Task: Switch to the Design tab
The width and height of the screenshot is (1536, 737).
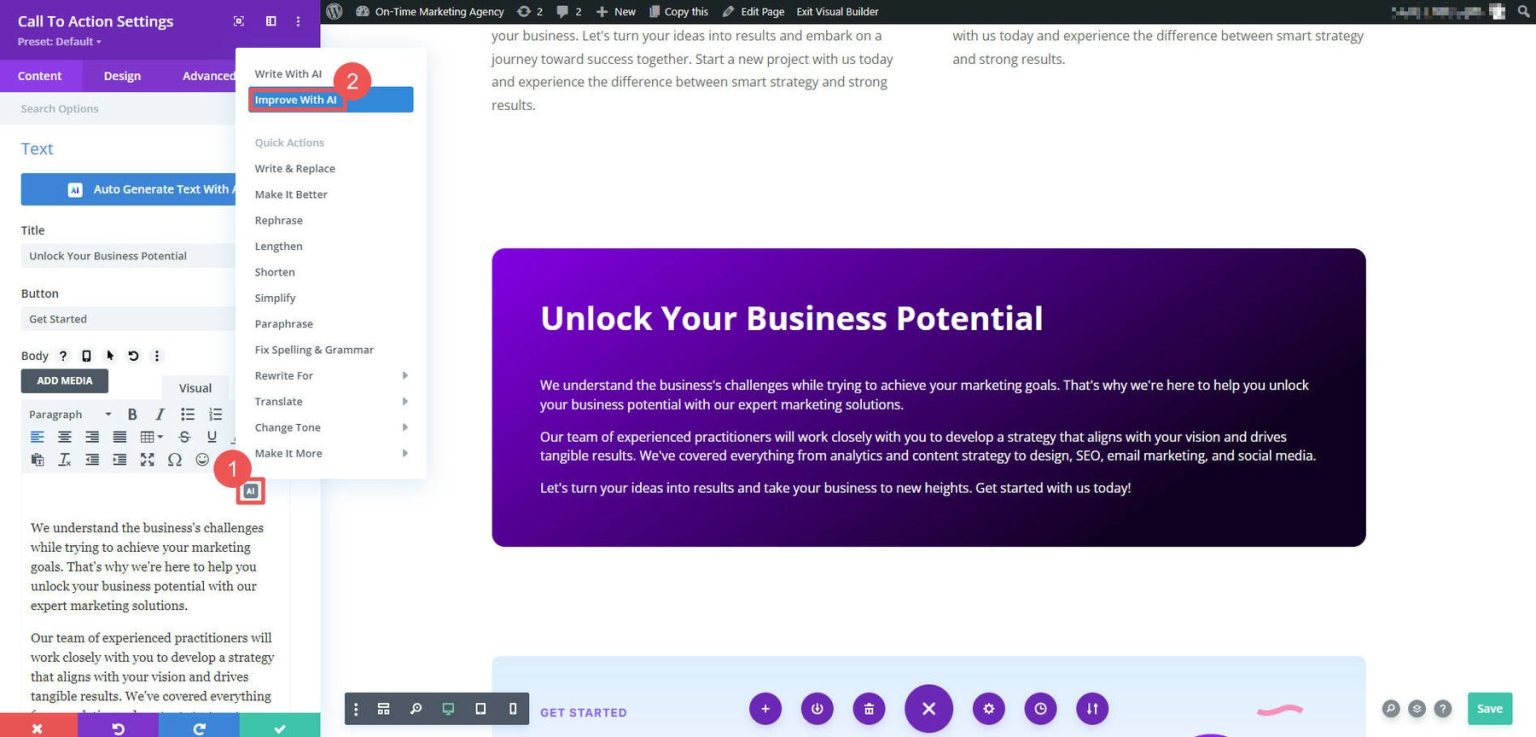Action: click(121, 75)
